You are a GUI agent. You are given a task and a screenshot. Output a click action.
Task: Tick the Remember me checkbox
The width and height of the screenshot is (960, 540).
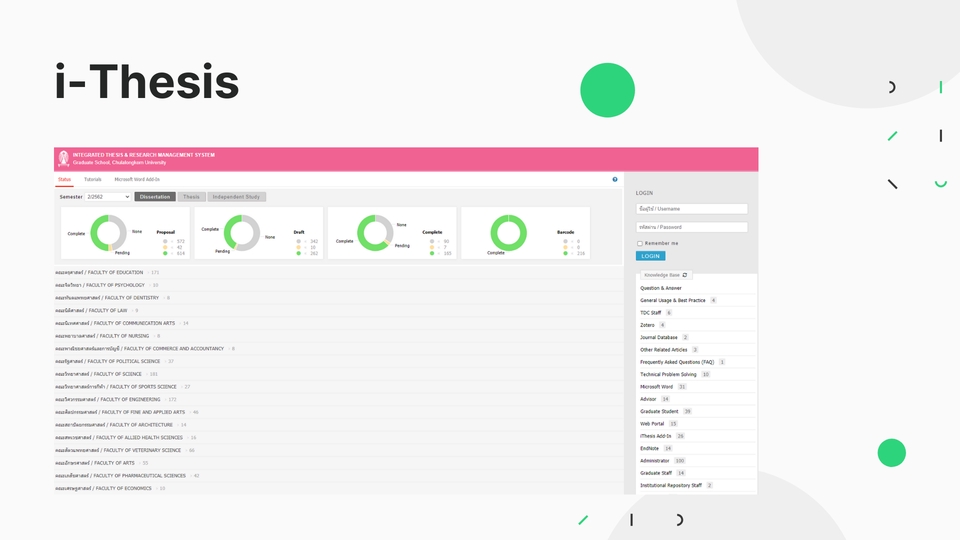[640, 244]
